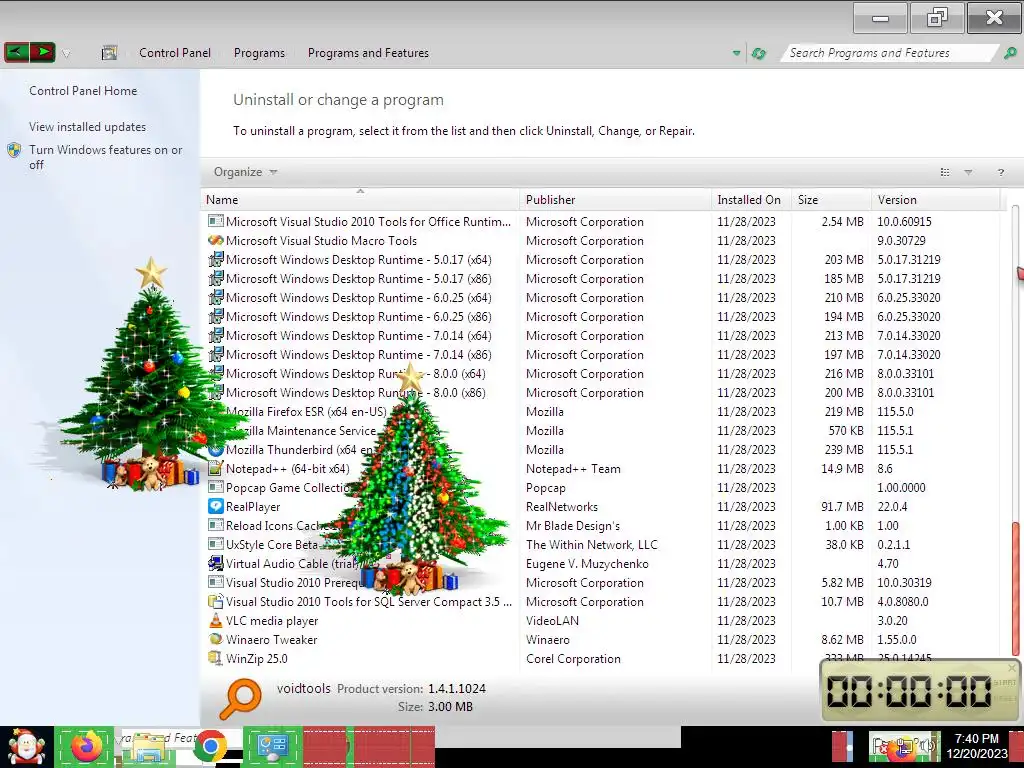
Task: Sort list by Size column header
Action: tap(831, 200)
